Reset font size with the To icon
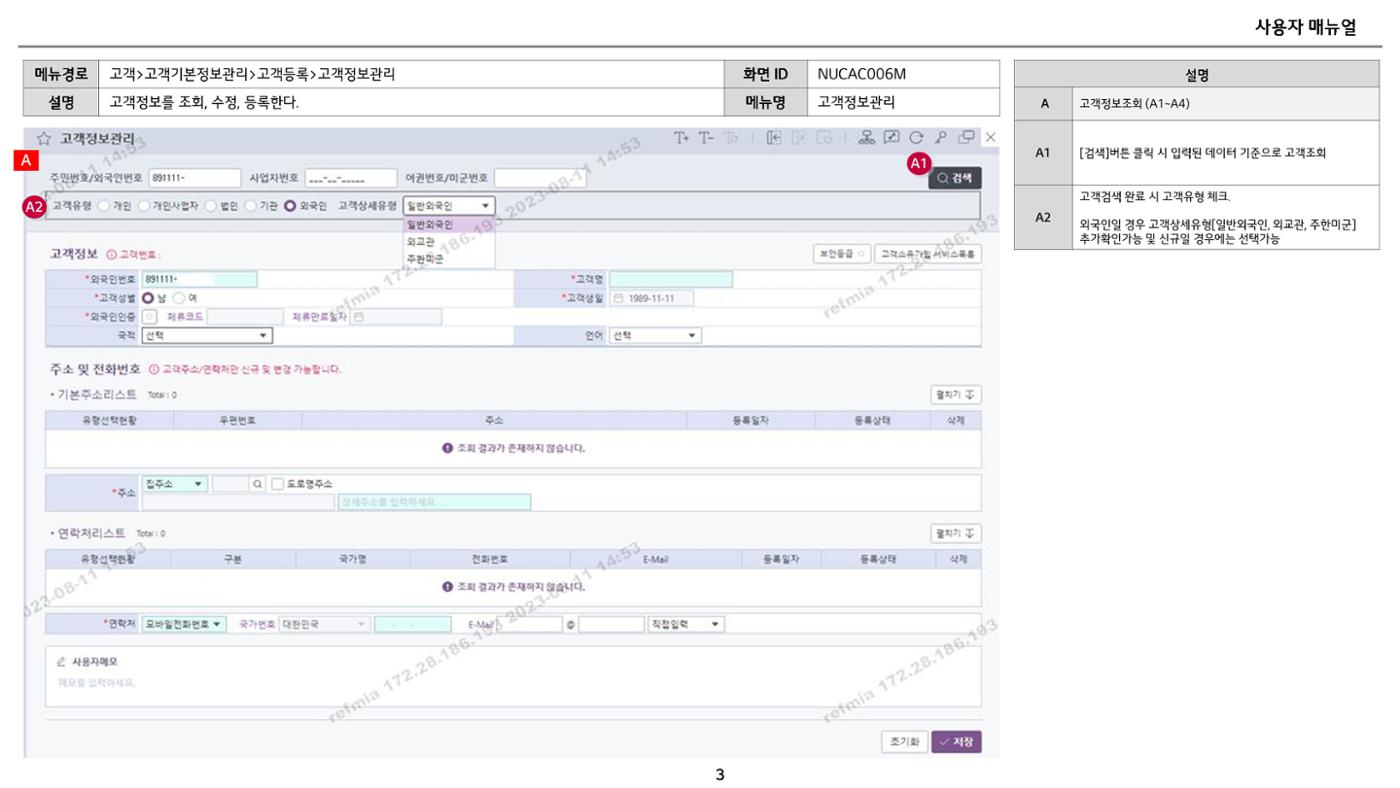 tap(729, 138)
